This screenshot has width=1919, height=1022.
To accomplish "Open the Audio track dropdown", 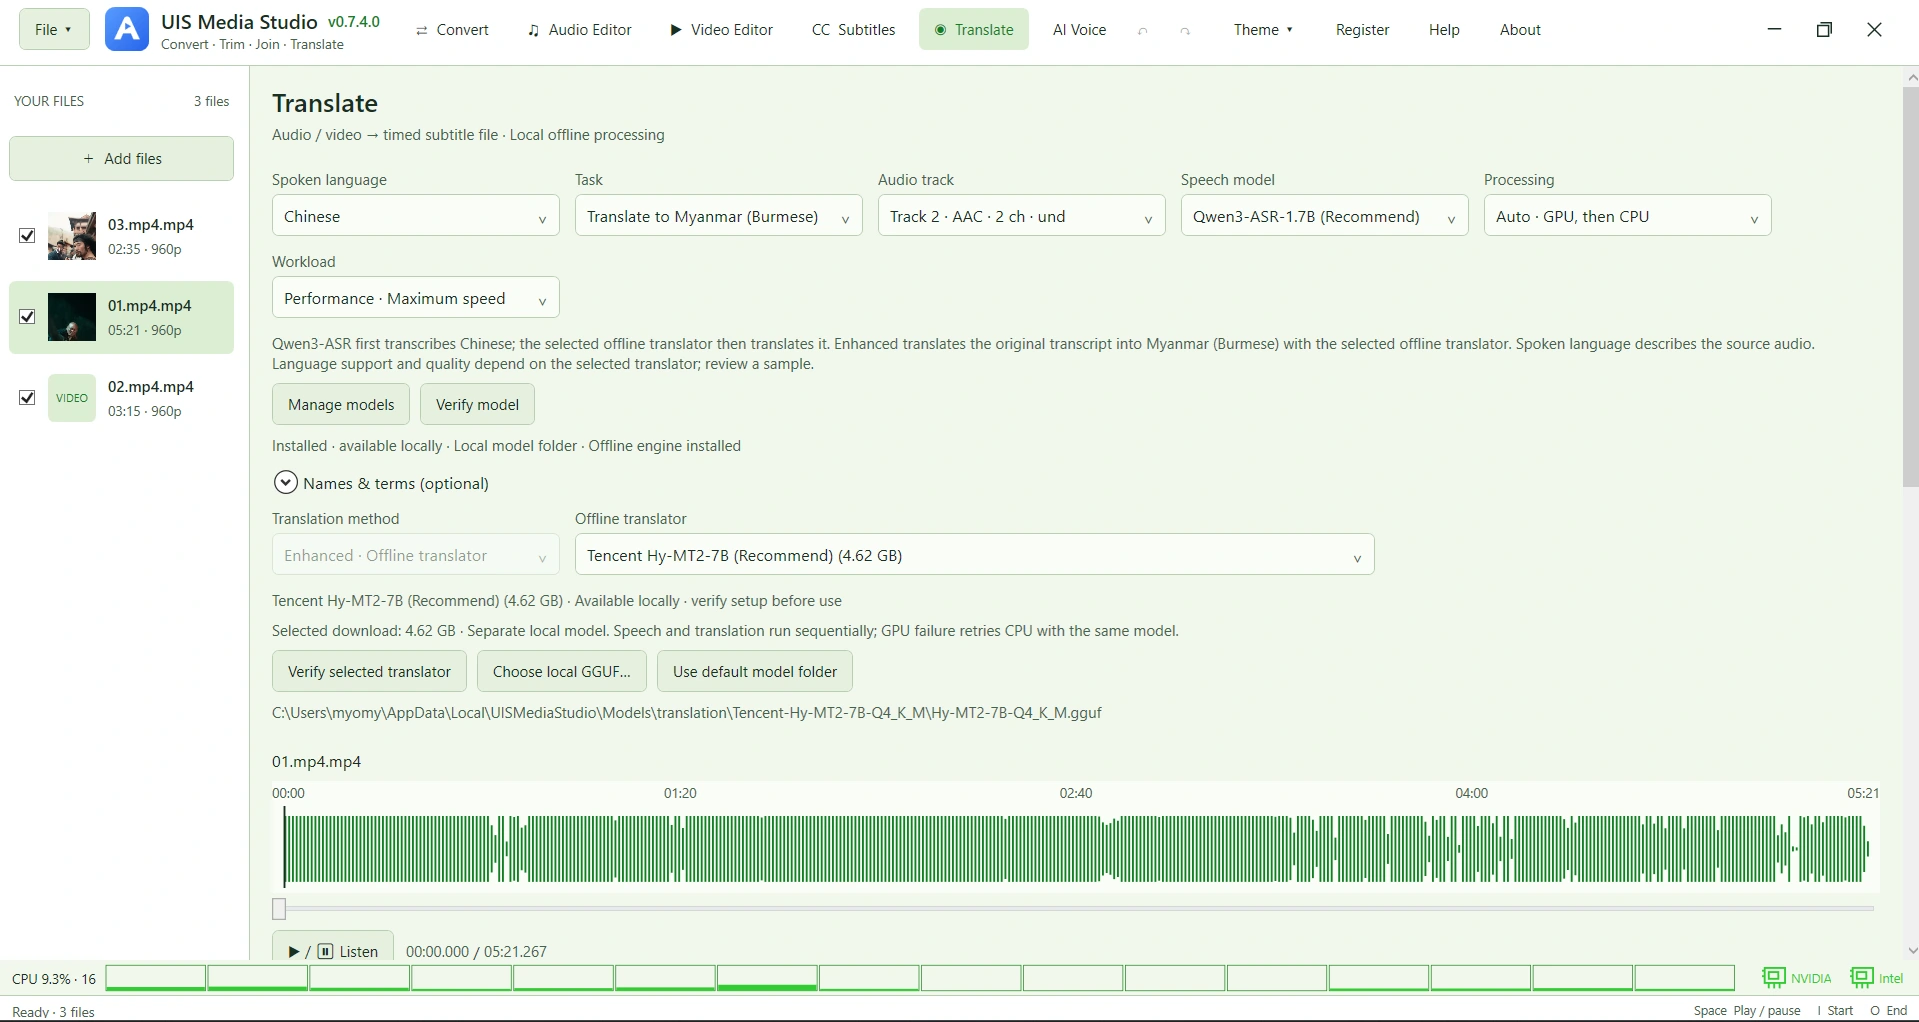I will pos(1021,216).
